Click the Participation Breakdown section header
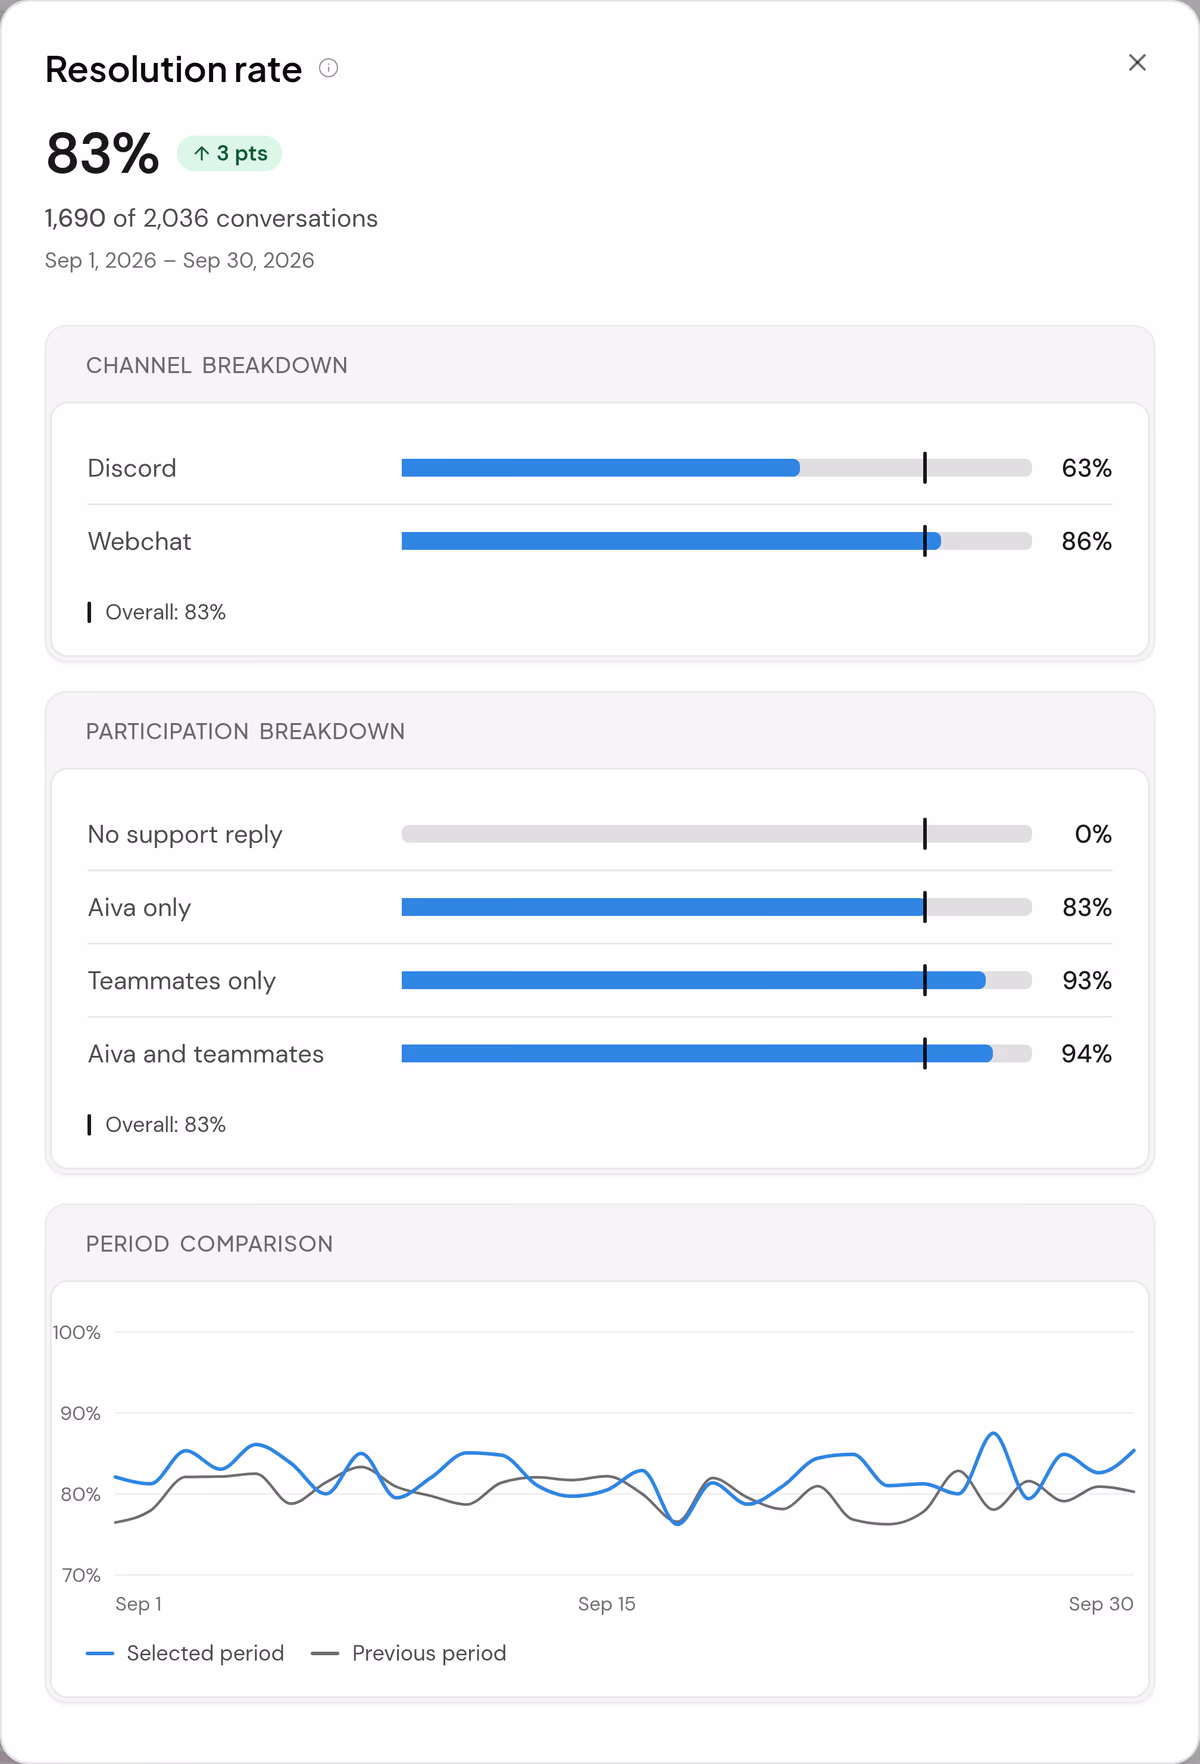This screenshot has width=1200, height=1764. [x=245, y=731]
